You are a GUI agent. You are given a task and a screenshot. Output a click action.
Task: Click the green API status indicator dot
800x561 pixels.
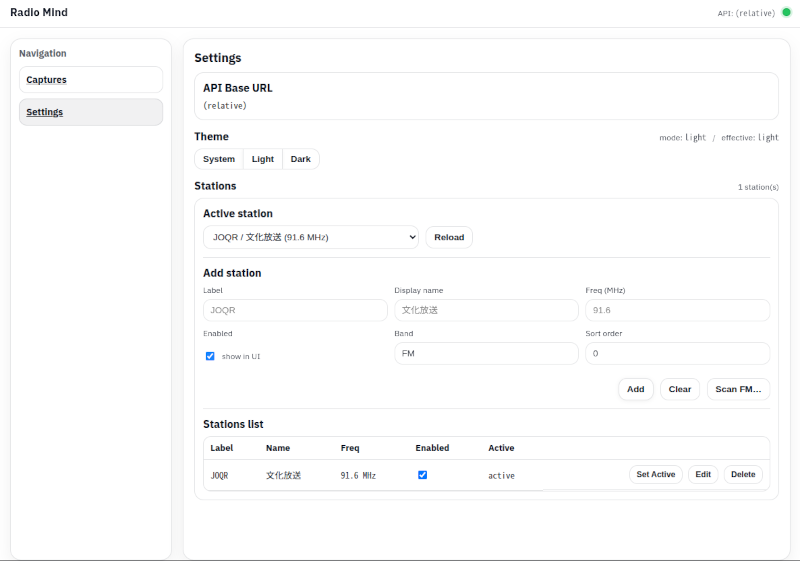(786, 13)
